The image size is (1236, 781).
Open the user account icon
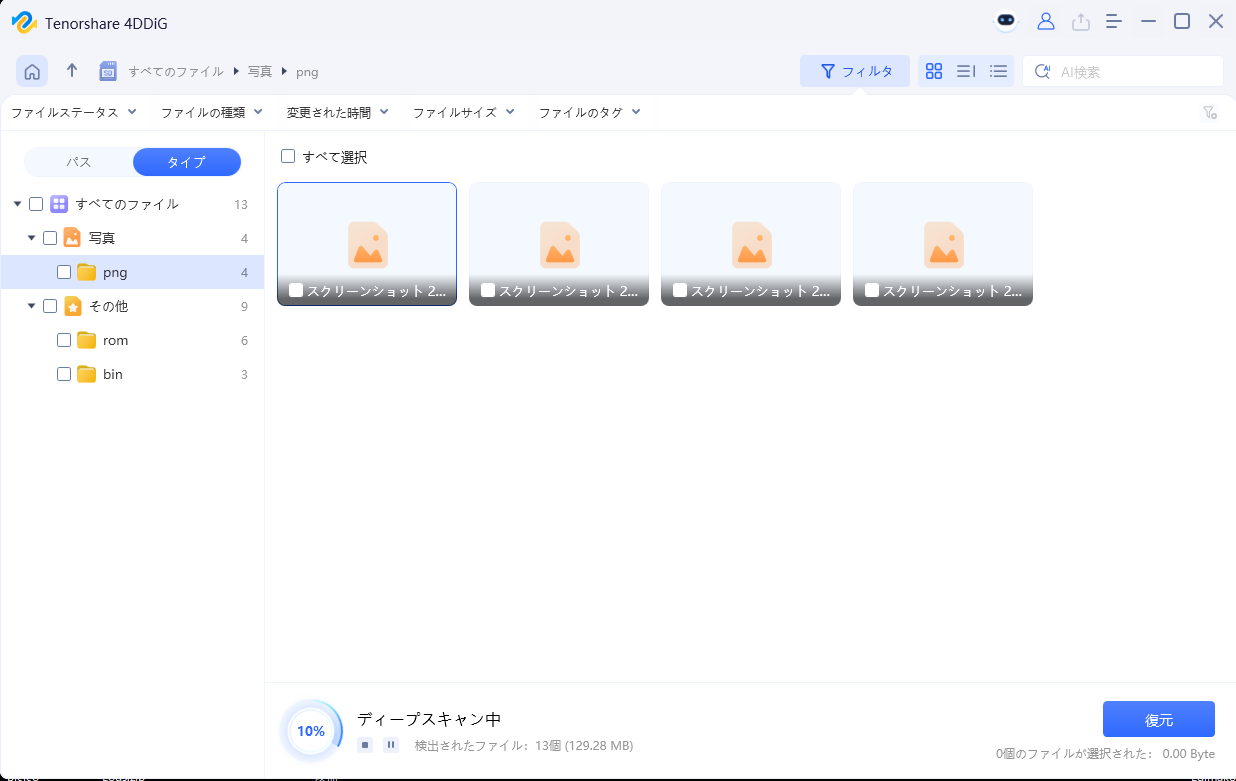tap(1046, 21)
